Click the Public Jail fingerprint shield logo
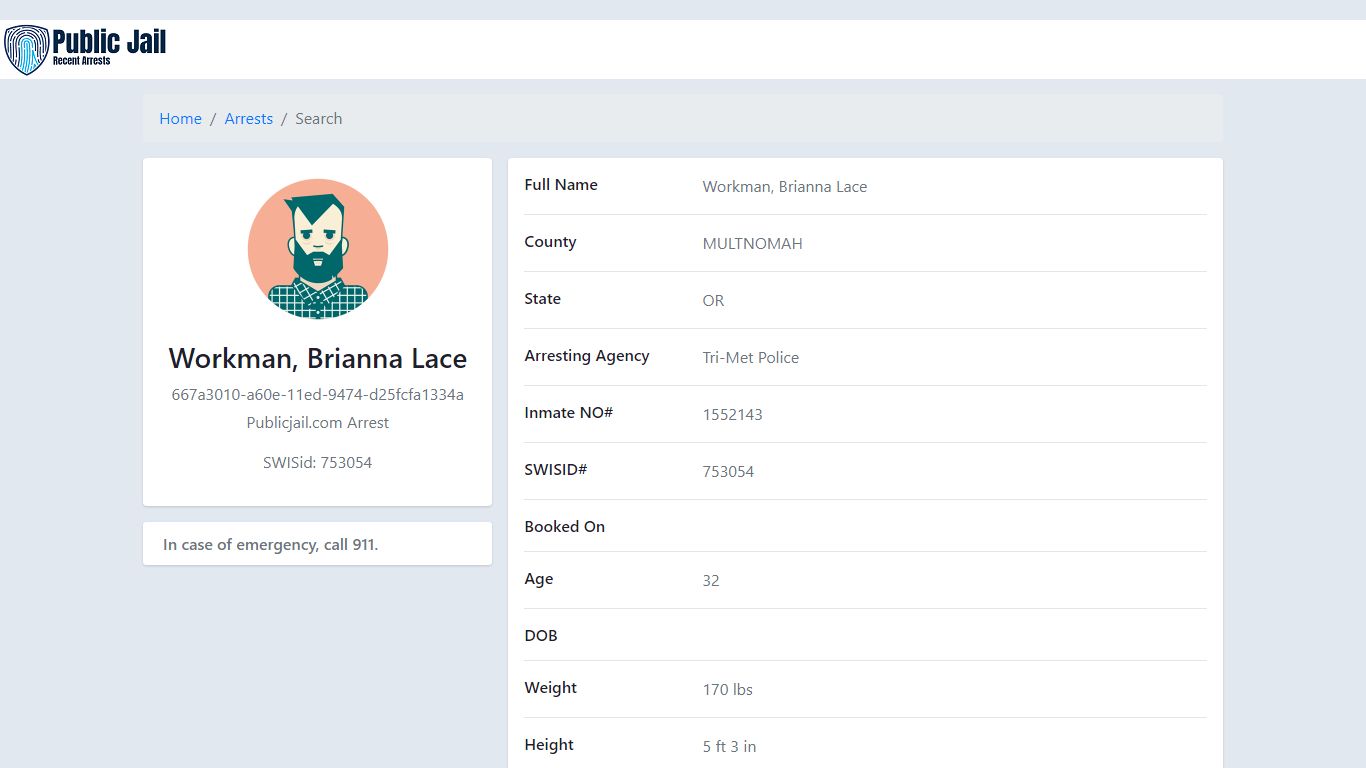Image resolution: width=1366 pixels, height=768 pixels. [26, 50]
